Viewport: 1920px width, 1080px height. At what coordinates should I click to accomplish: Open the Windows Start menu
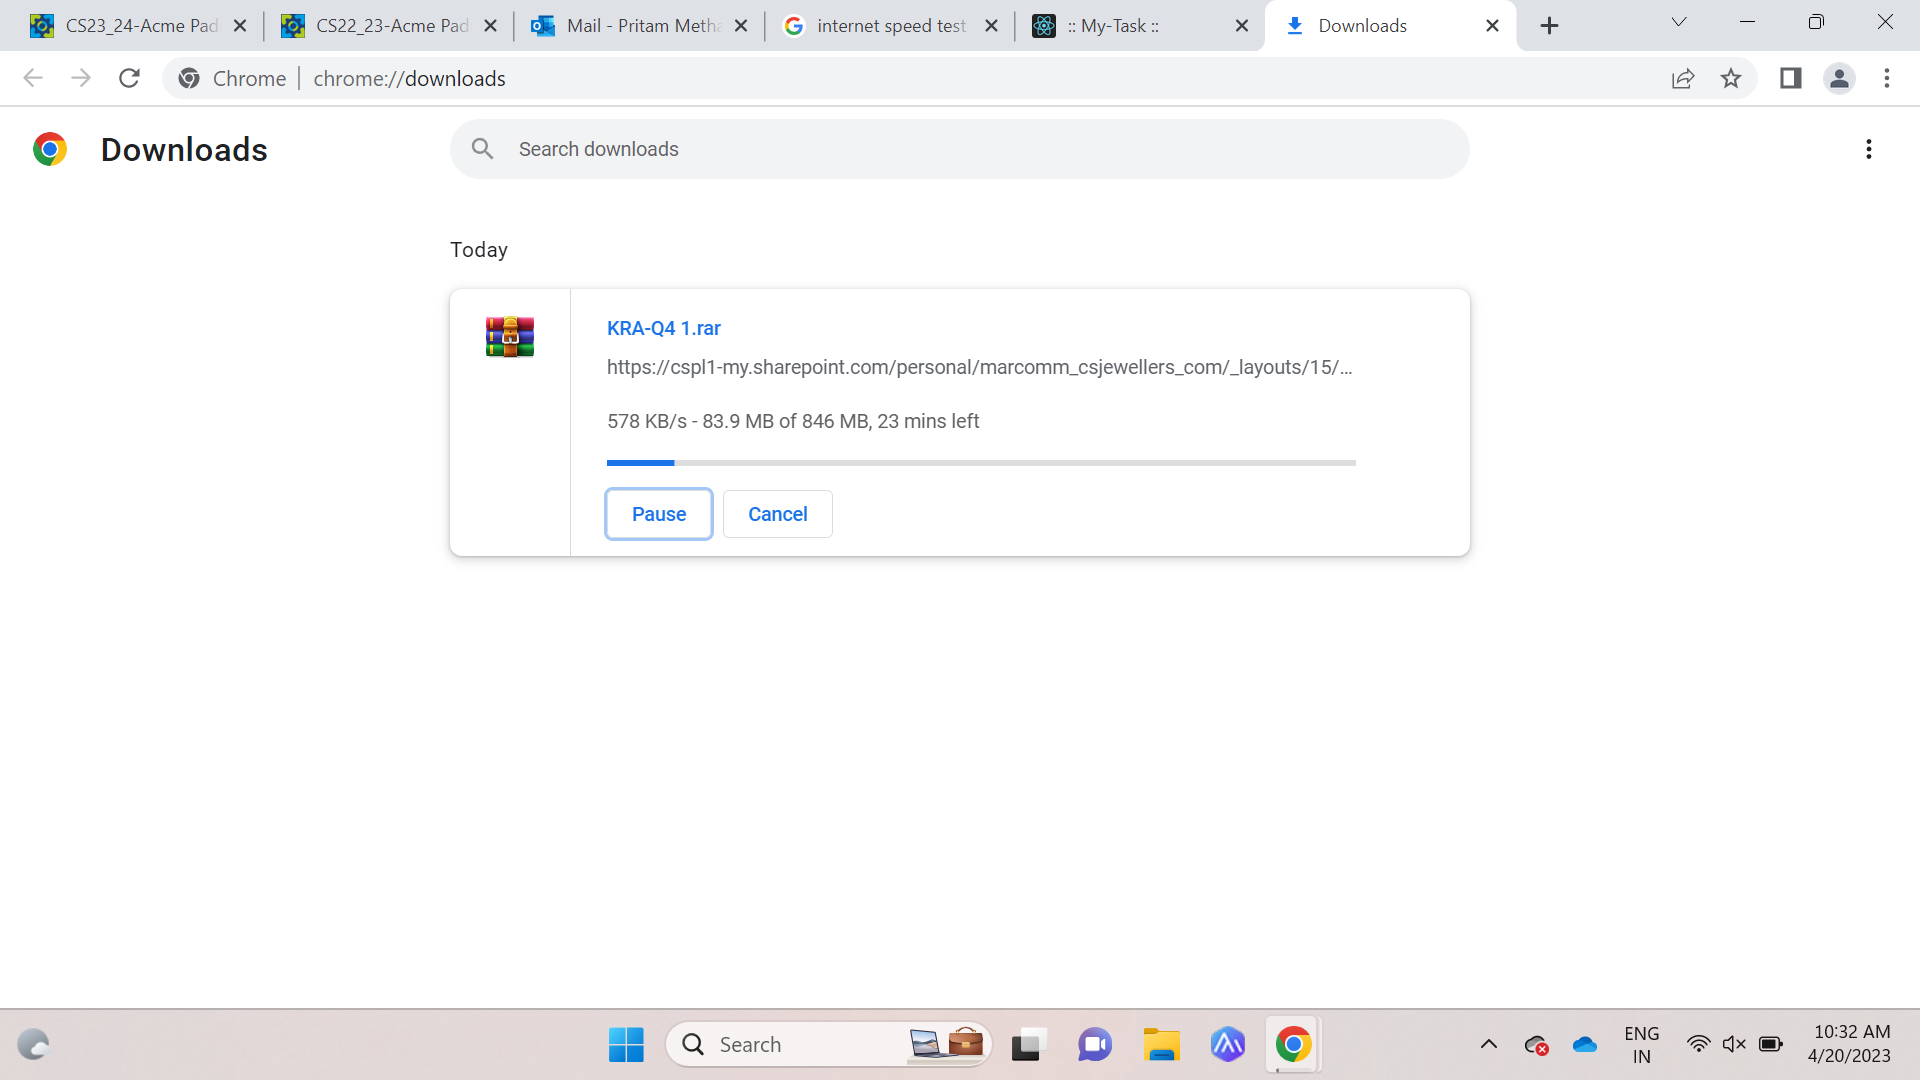[x=626, y=1045]
